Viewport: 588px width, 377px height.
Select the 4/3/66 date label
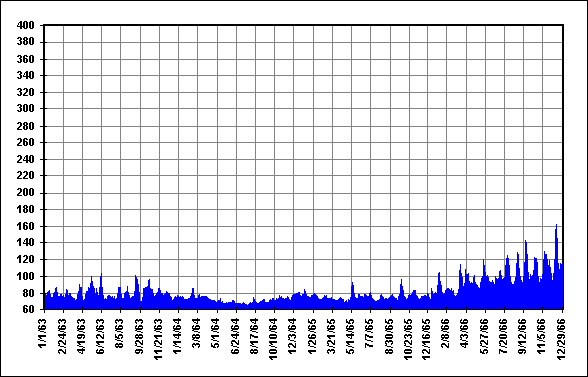pos(465,333)
